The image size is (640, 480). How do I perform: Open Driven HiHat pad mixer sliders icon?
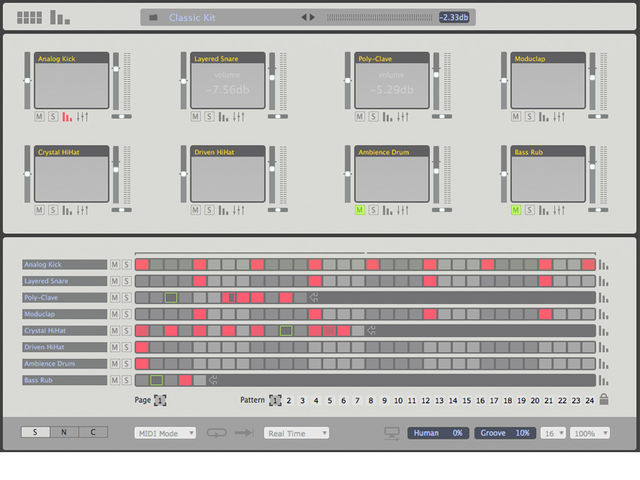(x=239, y=211)
